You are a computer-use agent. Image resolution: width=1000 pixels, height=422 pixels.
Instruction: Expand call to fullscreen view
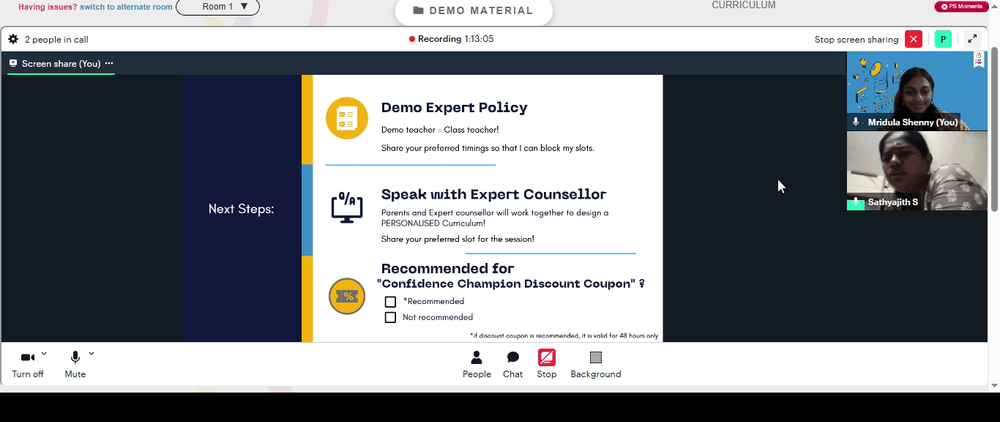972,40
